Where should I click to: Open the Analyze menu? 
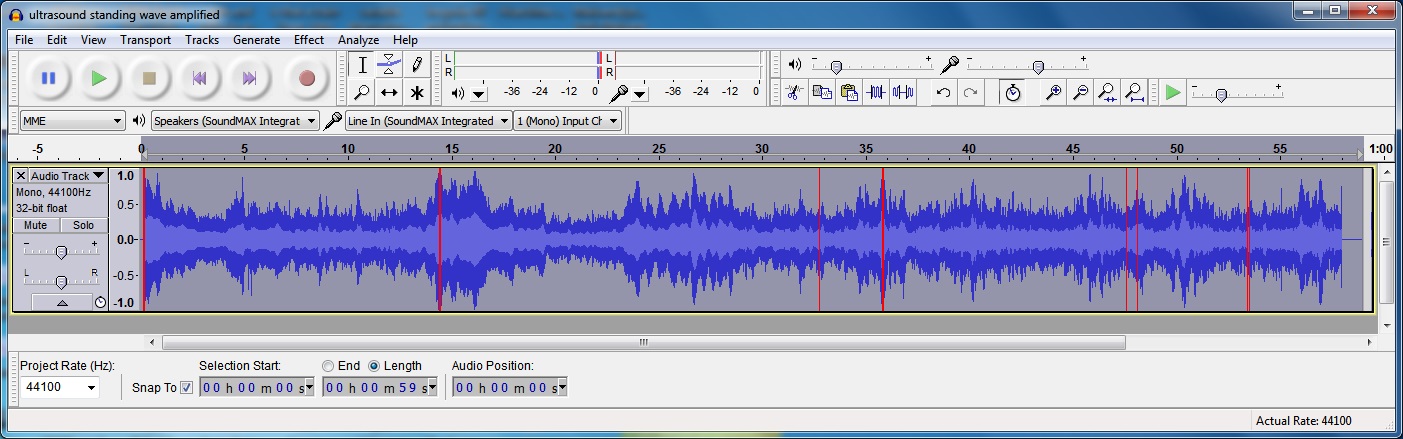click(x=357, y=40)
